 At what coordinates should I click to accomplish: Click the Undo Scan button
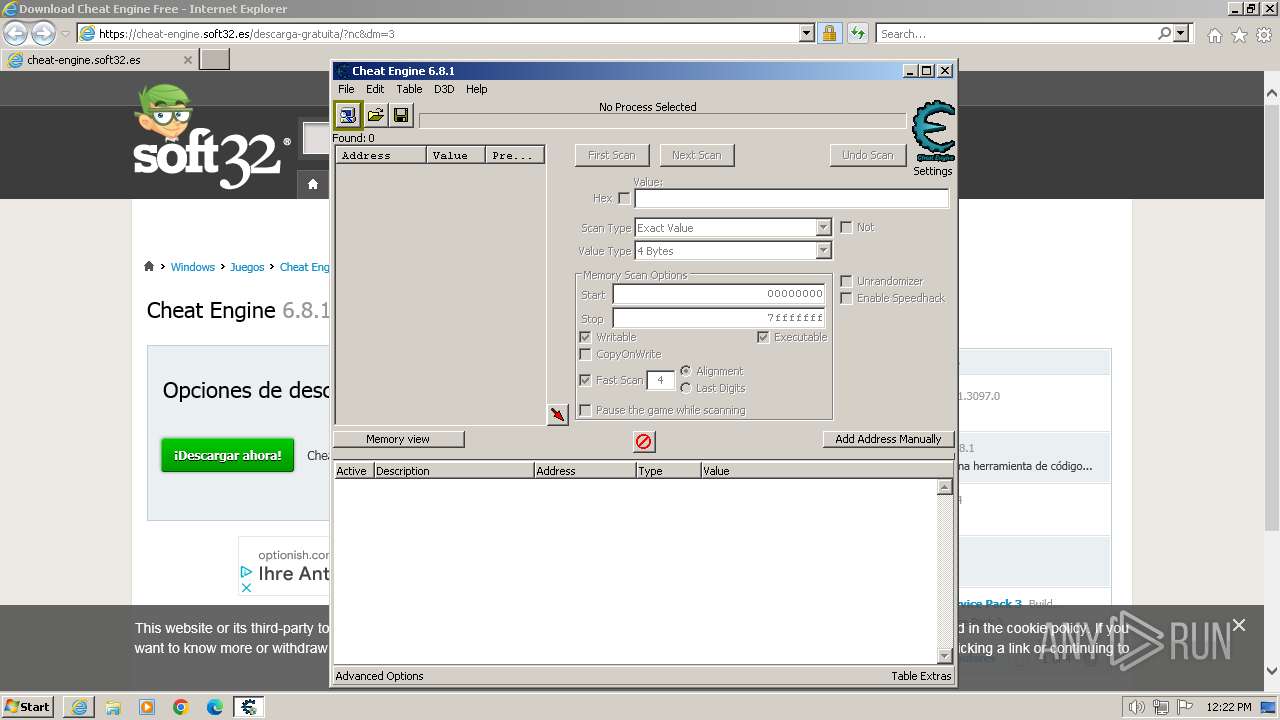(868, 155)
